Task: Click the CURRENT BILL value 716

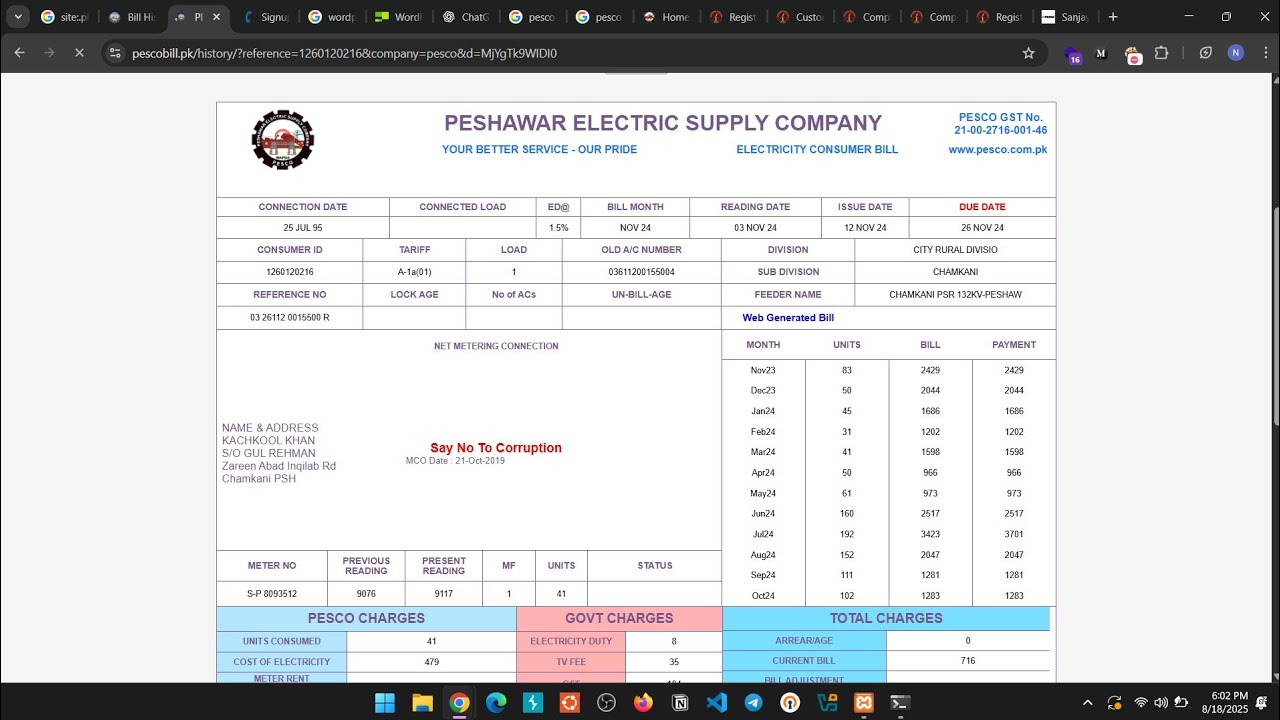Action: coord(968,661)
